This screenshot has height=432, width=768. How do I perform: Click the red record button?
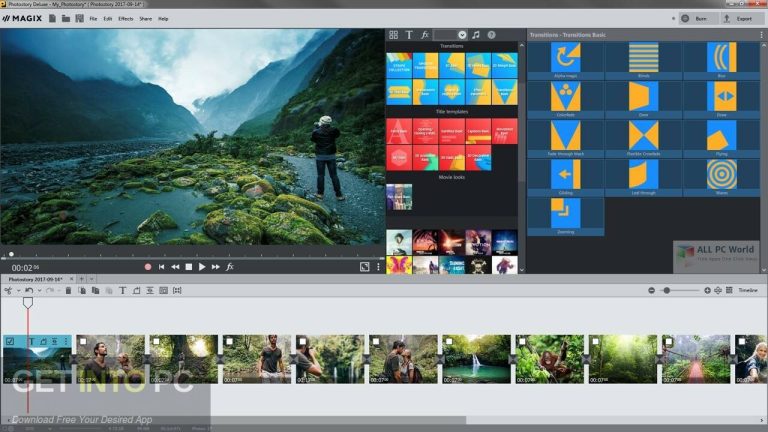(148, 267)
